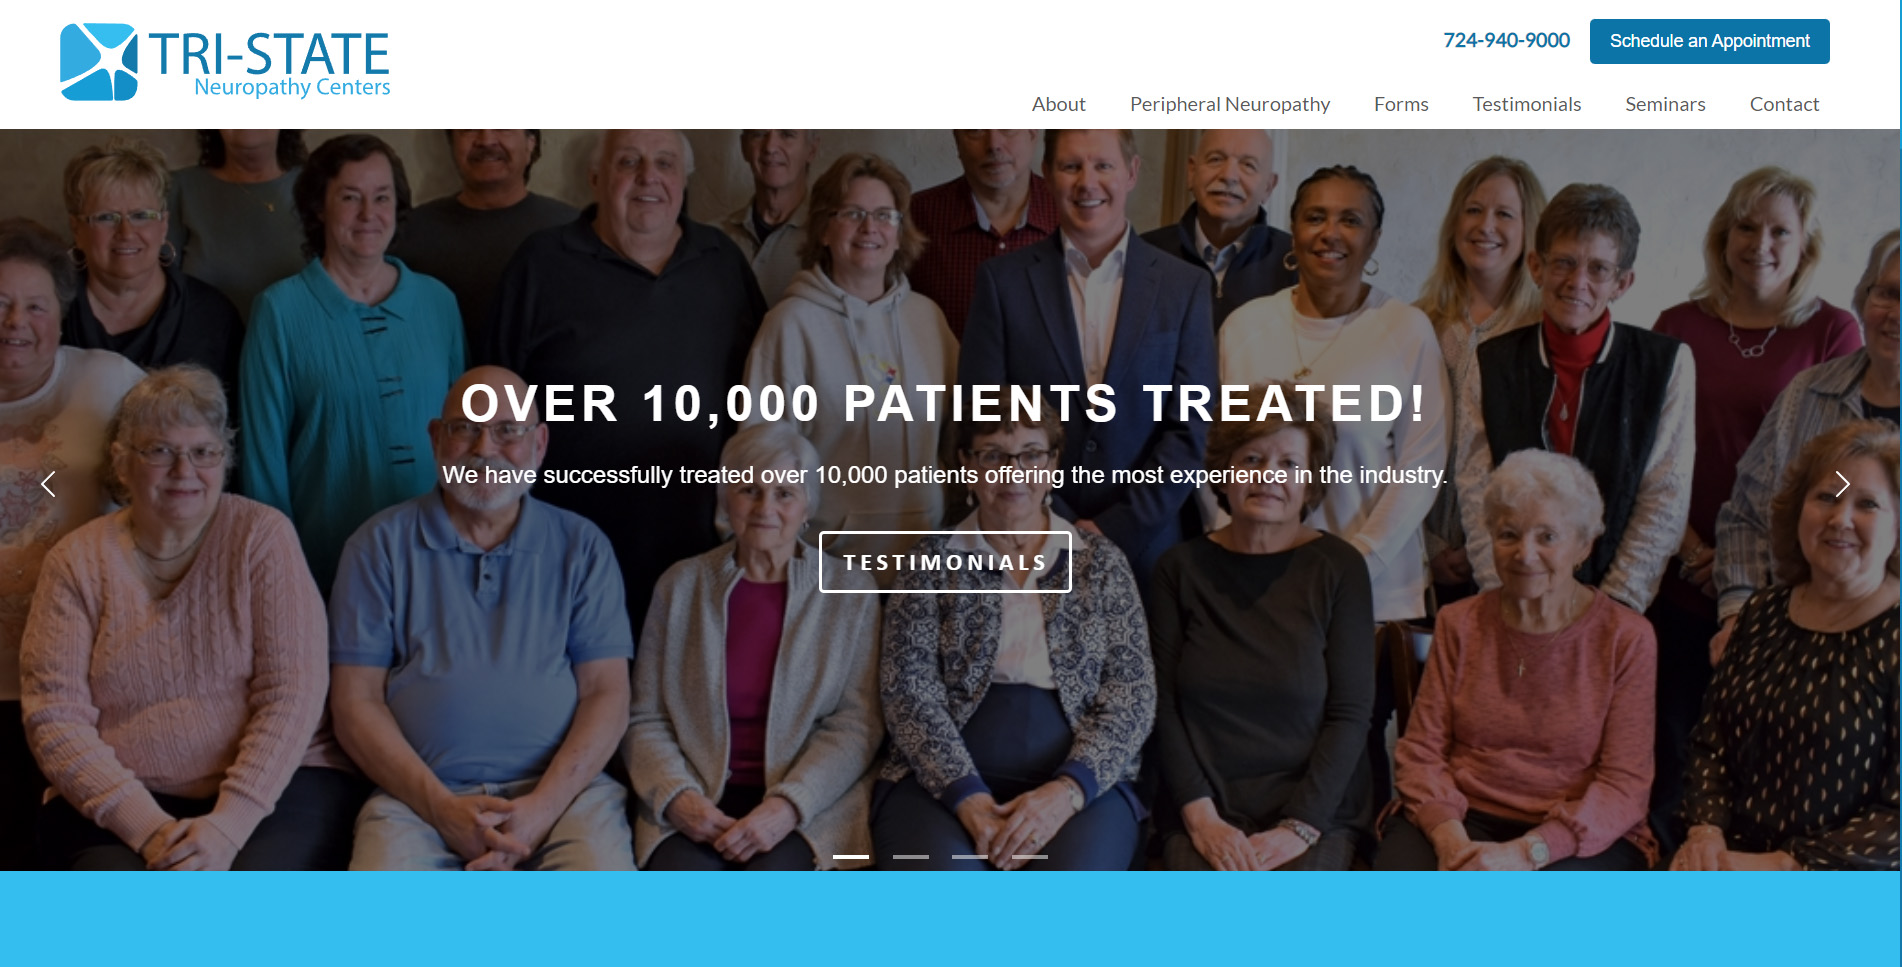Advance to the next slide arrow
This screenshot has width=1902, height=967.
pyautogui.click(x=1842, y=484)
